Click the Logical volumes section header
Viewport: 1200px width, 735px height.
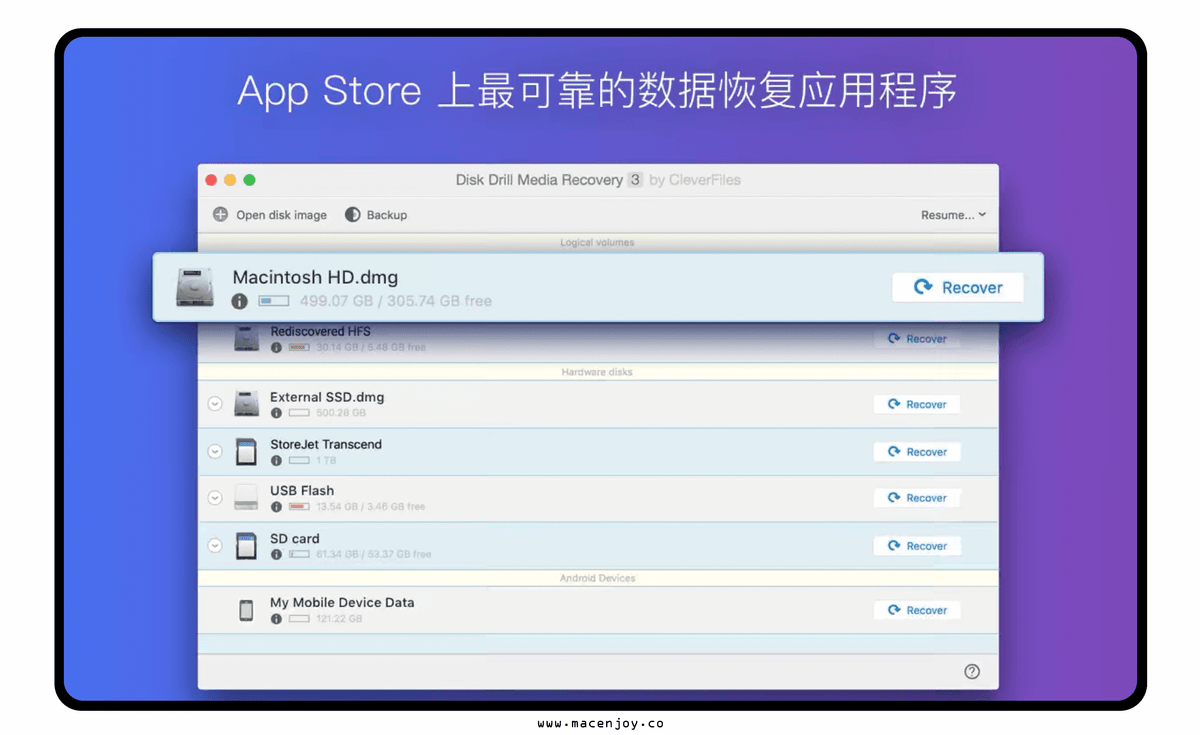click(x=597, y=243)
